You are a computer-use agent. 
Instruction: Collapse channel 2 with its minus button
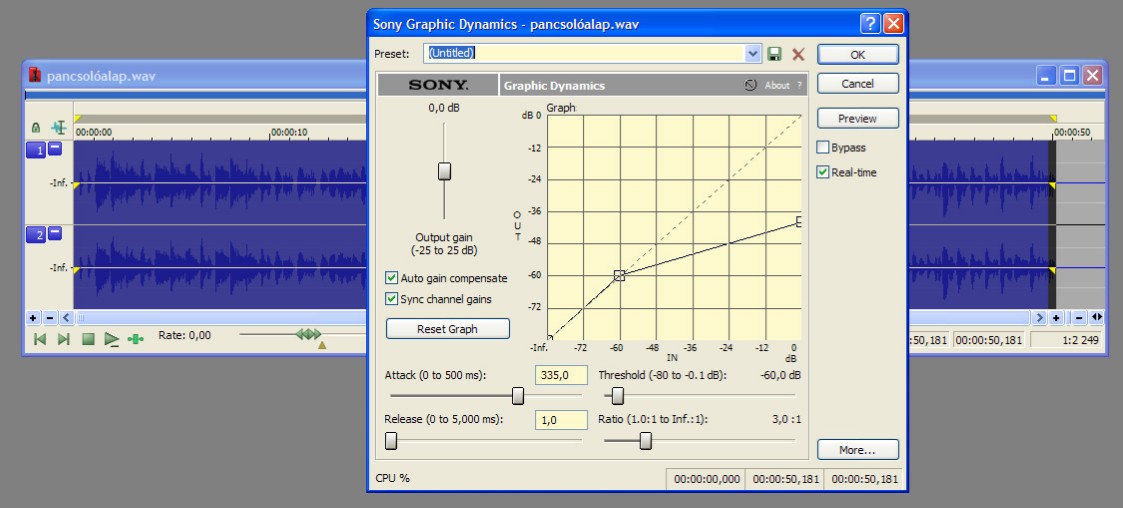click(55, 234)
